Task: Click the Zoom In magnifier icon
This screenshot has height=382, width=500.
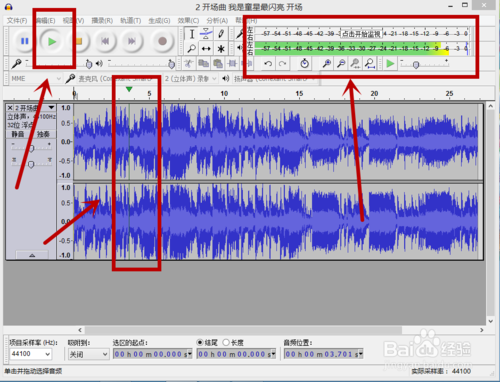Action: click(327, 63)
